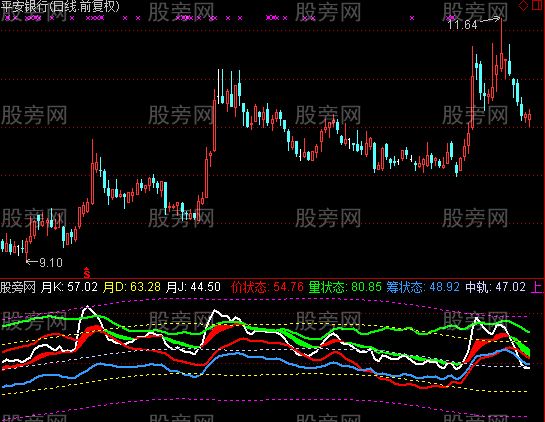Click the red square window icon

[x=538, y=6]
